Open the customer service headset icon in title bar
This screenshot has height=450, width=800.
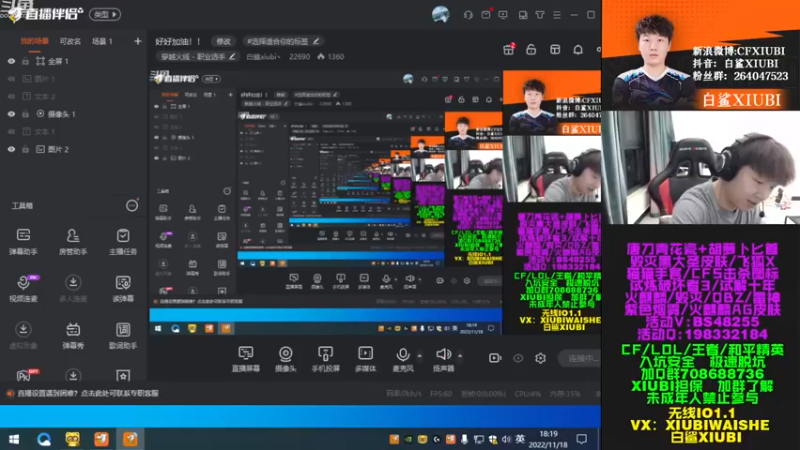tap(468, 15)
